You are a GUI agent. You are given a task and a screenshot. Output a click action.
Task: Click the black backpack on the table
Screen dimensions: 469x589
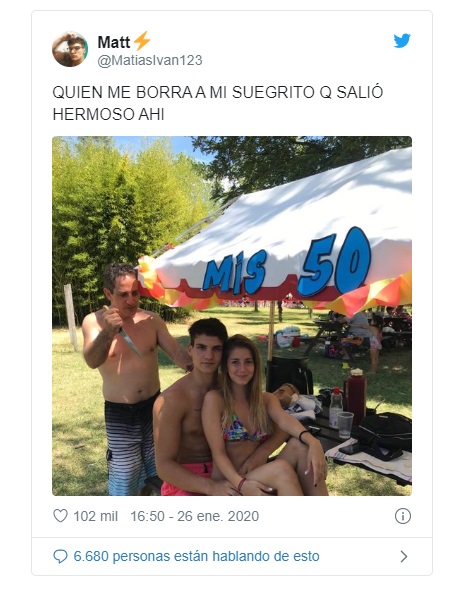[384, 432]
